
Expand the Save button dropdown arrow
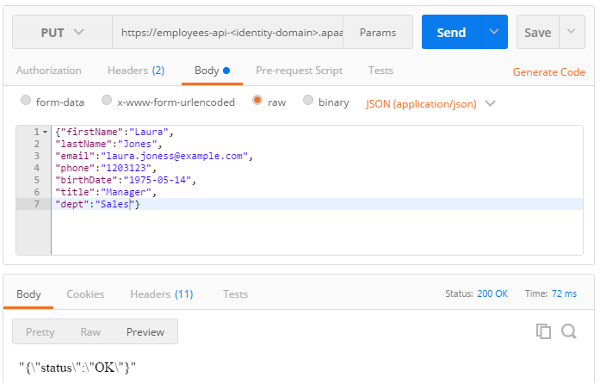[x=571, y=32]
